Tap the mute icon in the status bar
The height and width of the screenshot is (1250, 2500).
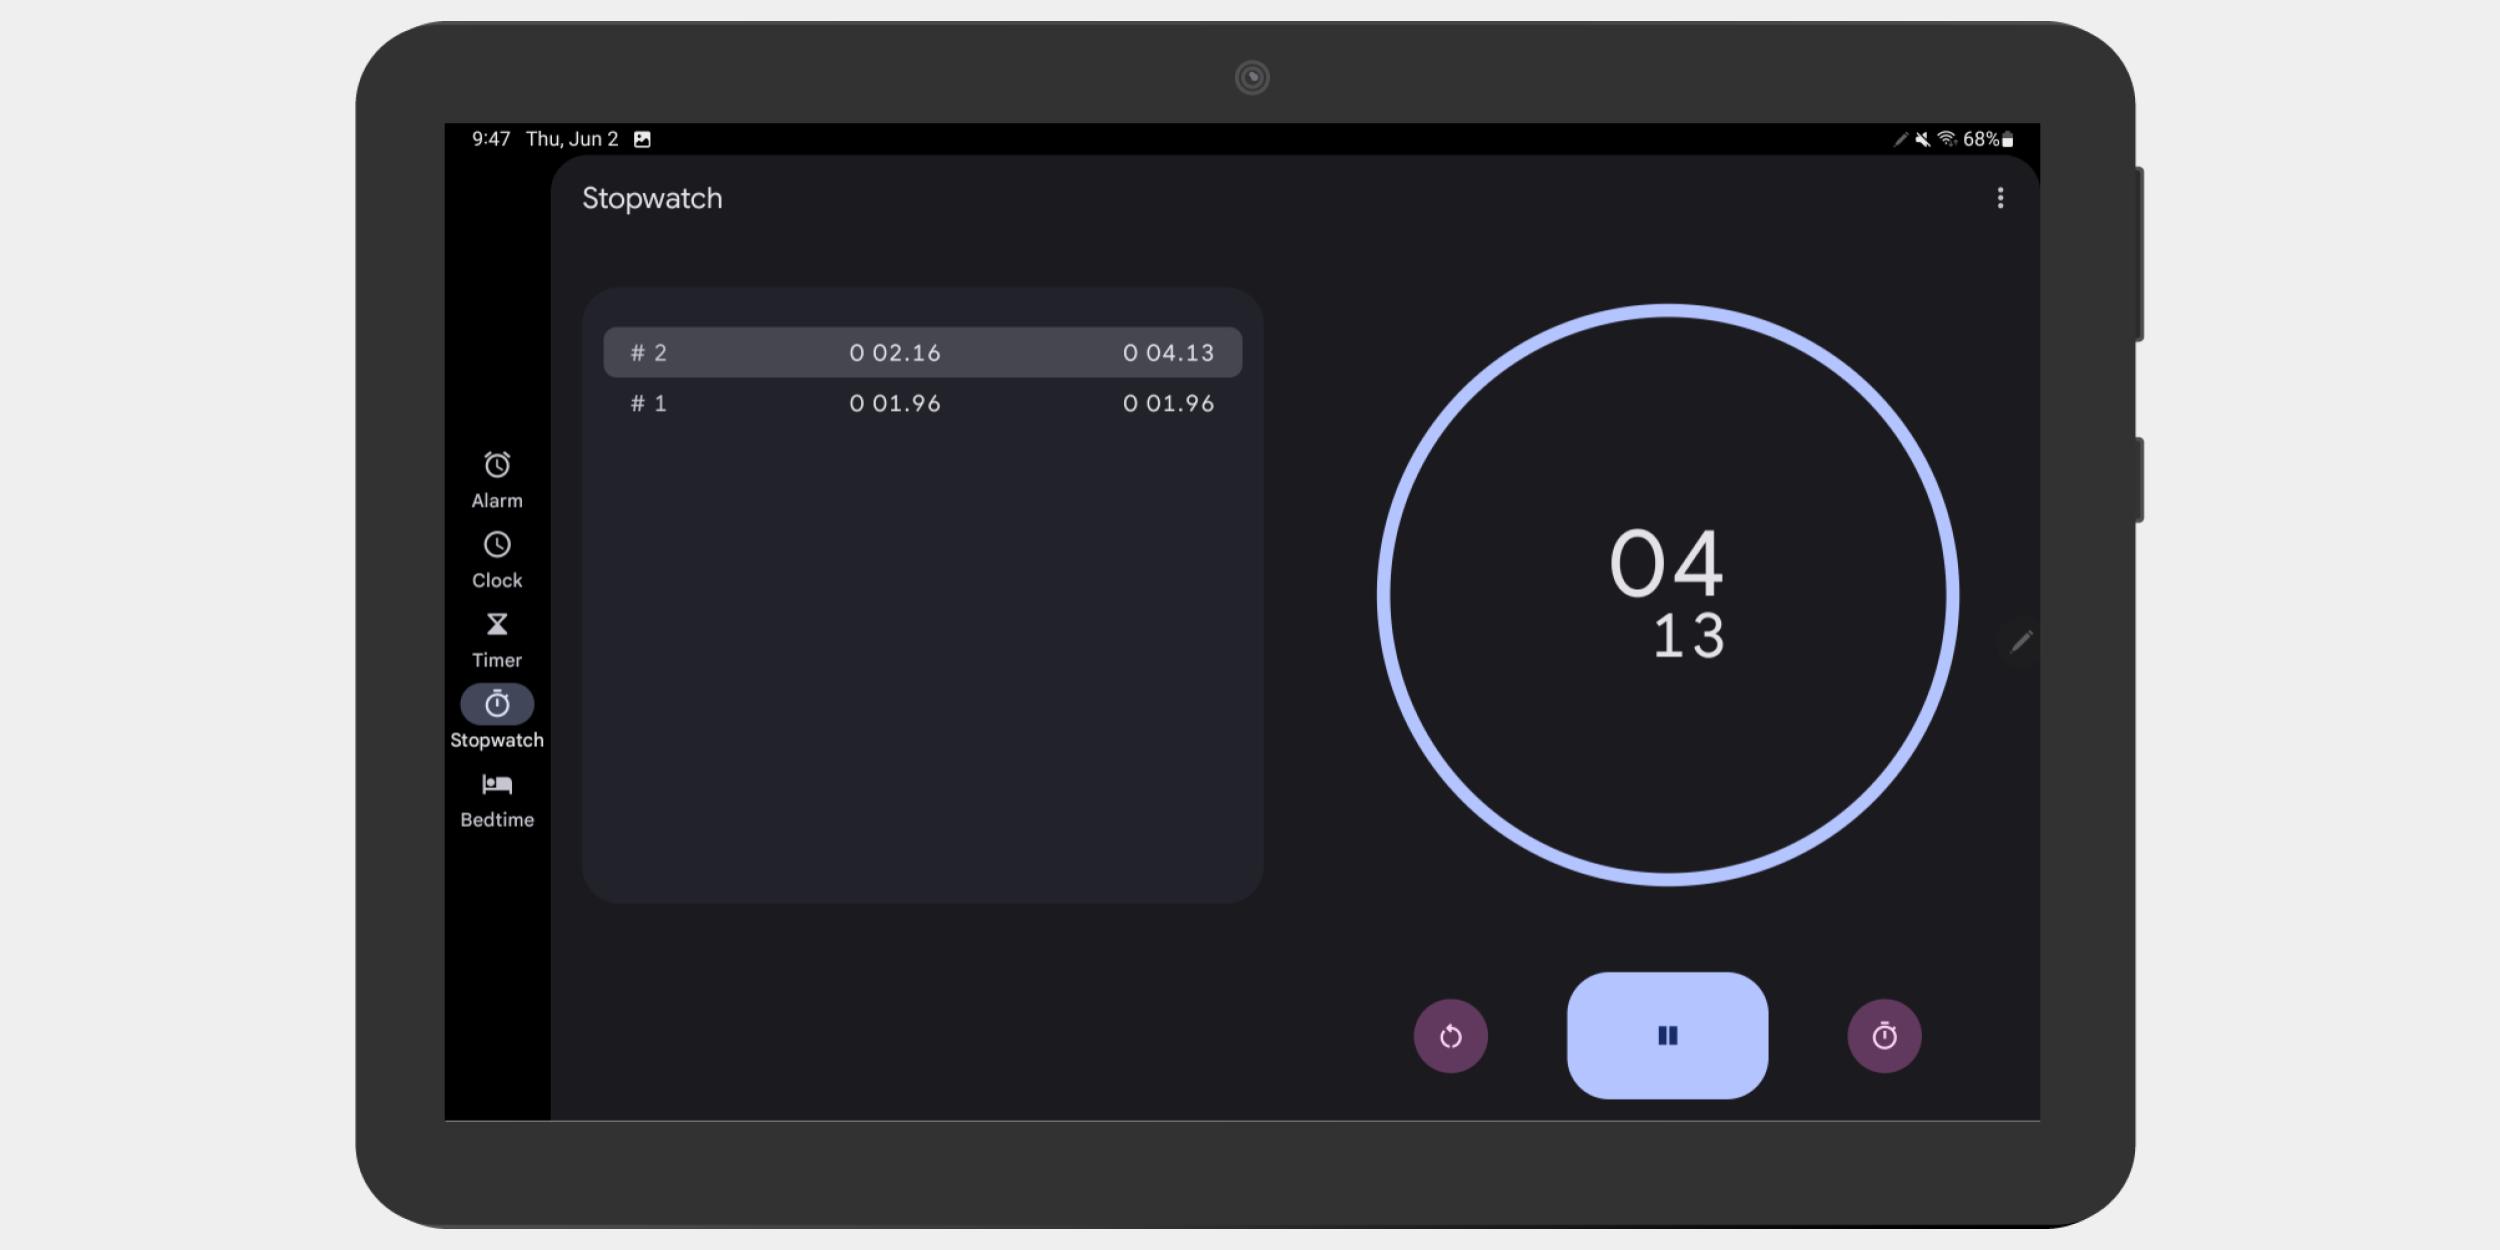tap(1922, 139)
